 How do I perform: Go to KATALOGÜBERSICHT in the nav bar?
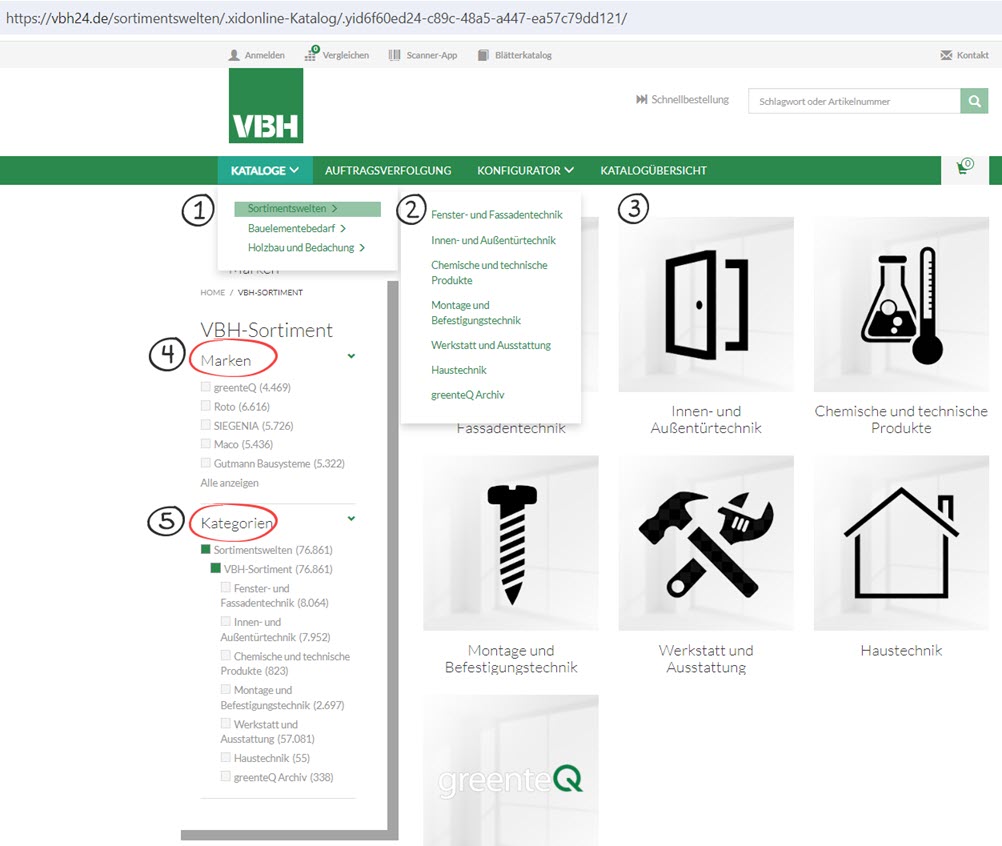(653, 171)
